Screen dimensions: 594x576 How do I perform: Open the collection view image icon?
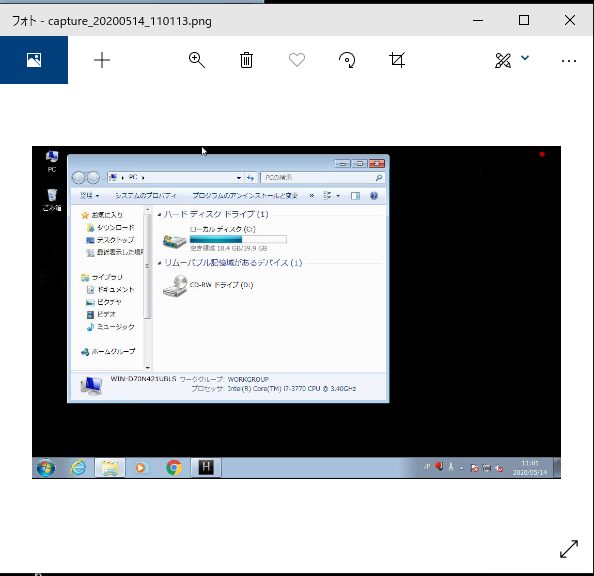point(34,60)
